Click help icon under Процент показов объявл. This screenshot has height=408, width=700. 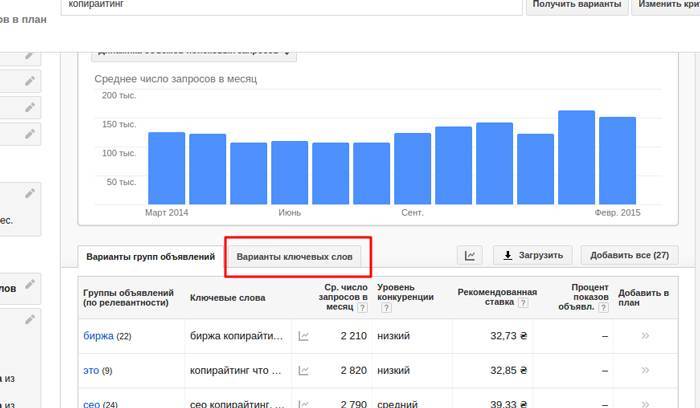(604, 308)
